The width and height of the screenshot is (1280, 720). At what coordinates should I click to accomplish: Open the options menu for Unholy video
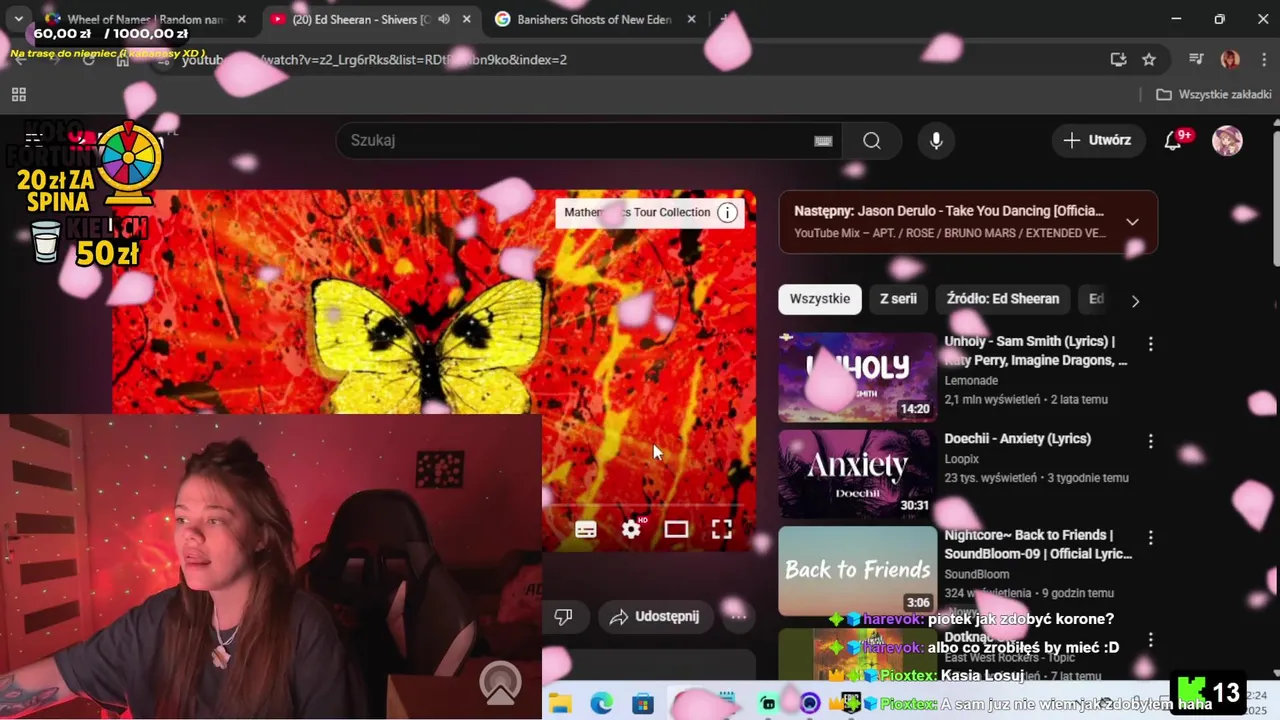tap(1150, 343)
